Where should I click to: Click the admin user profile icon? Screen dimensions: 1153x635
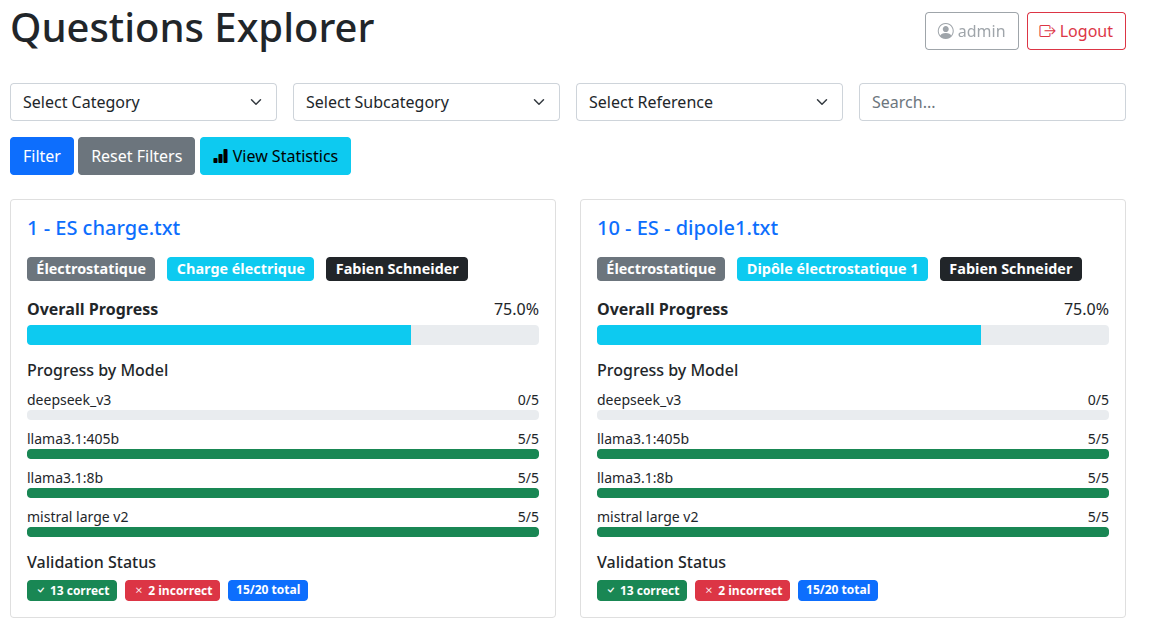point(945,31)
